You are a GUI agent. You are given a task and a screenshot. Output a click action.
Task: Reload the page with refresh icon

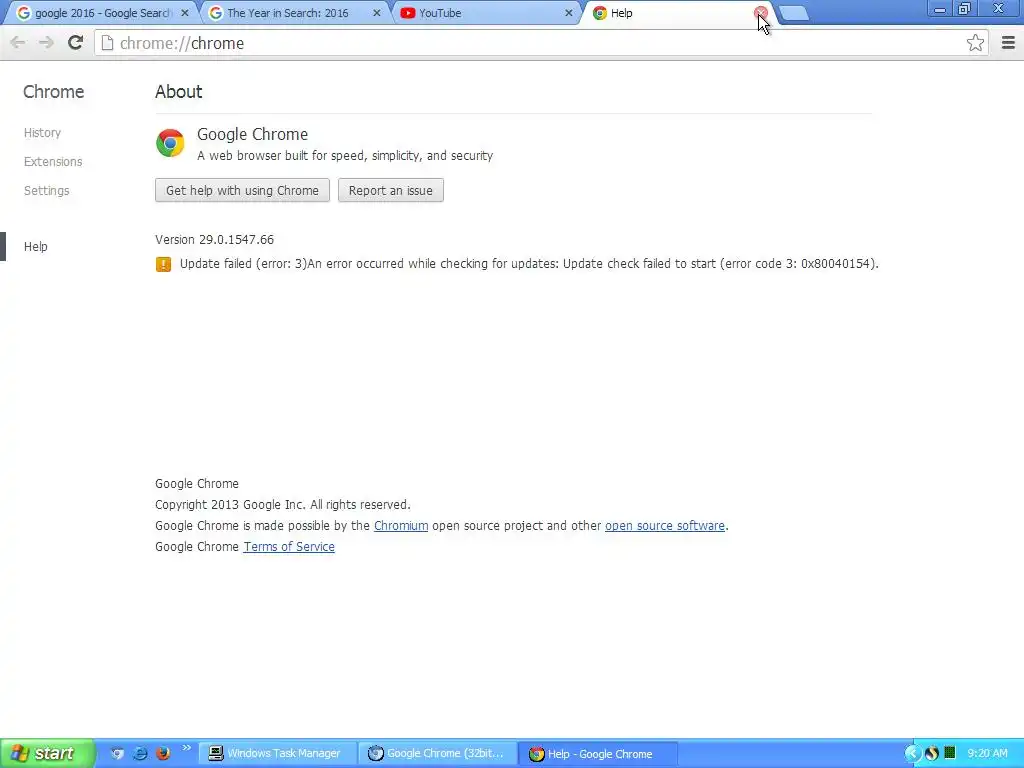76,43
